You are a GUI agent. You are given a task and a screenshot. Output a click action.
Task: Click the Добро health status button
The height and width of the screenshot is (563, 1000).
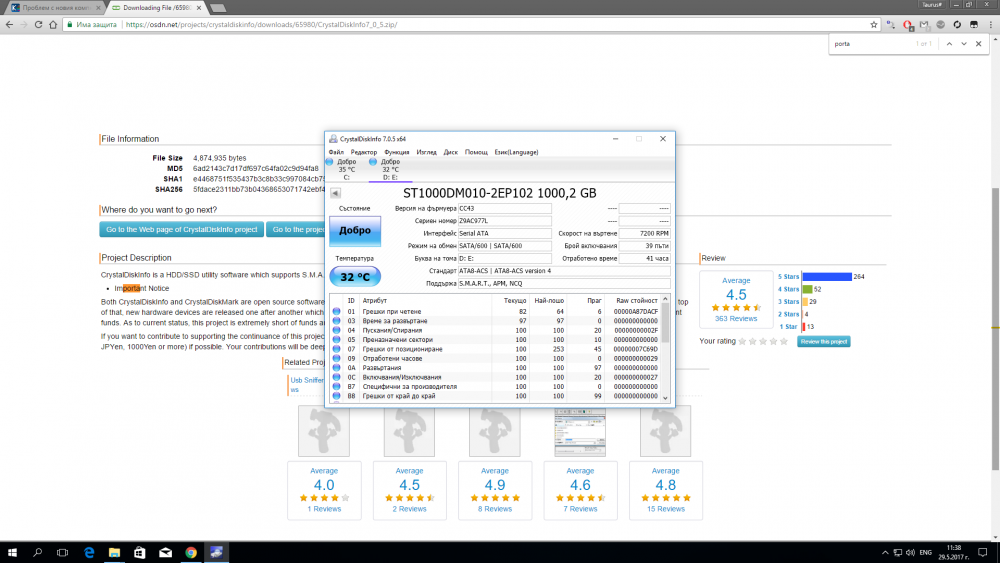pos(355,231)
